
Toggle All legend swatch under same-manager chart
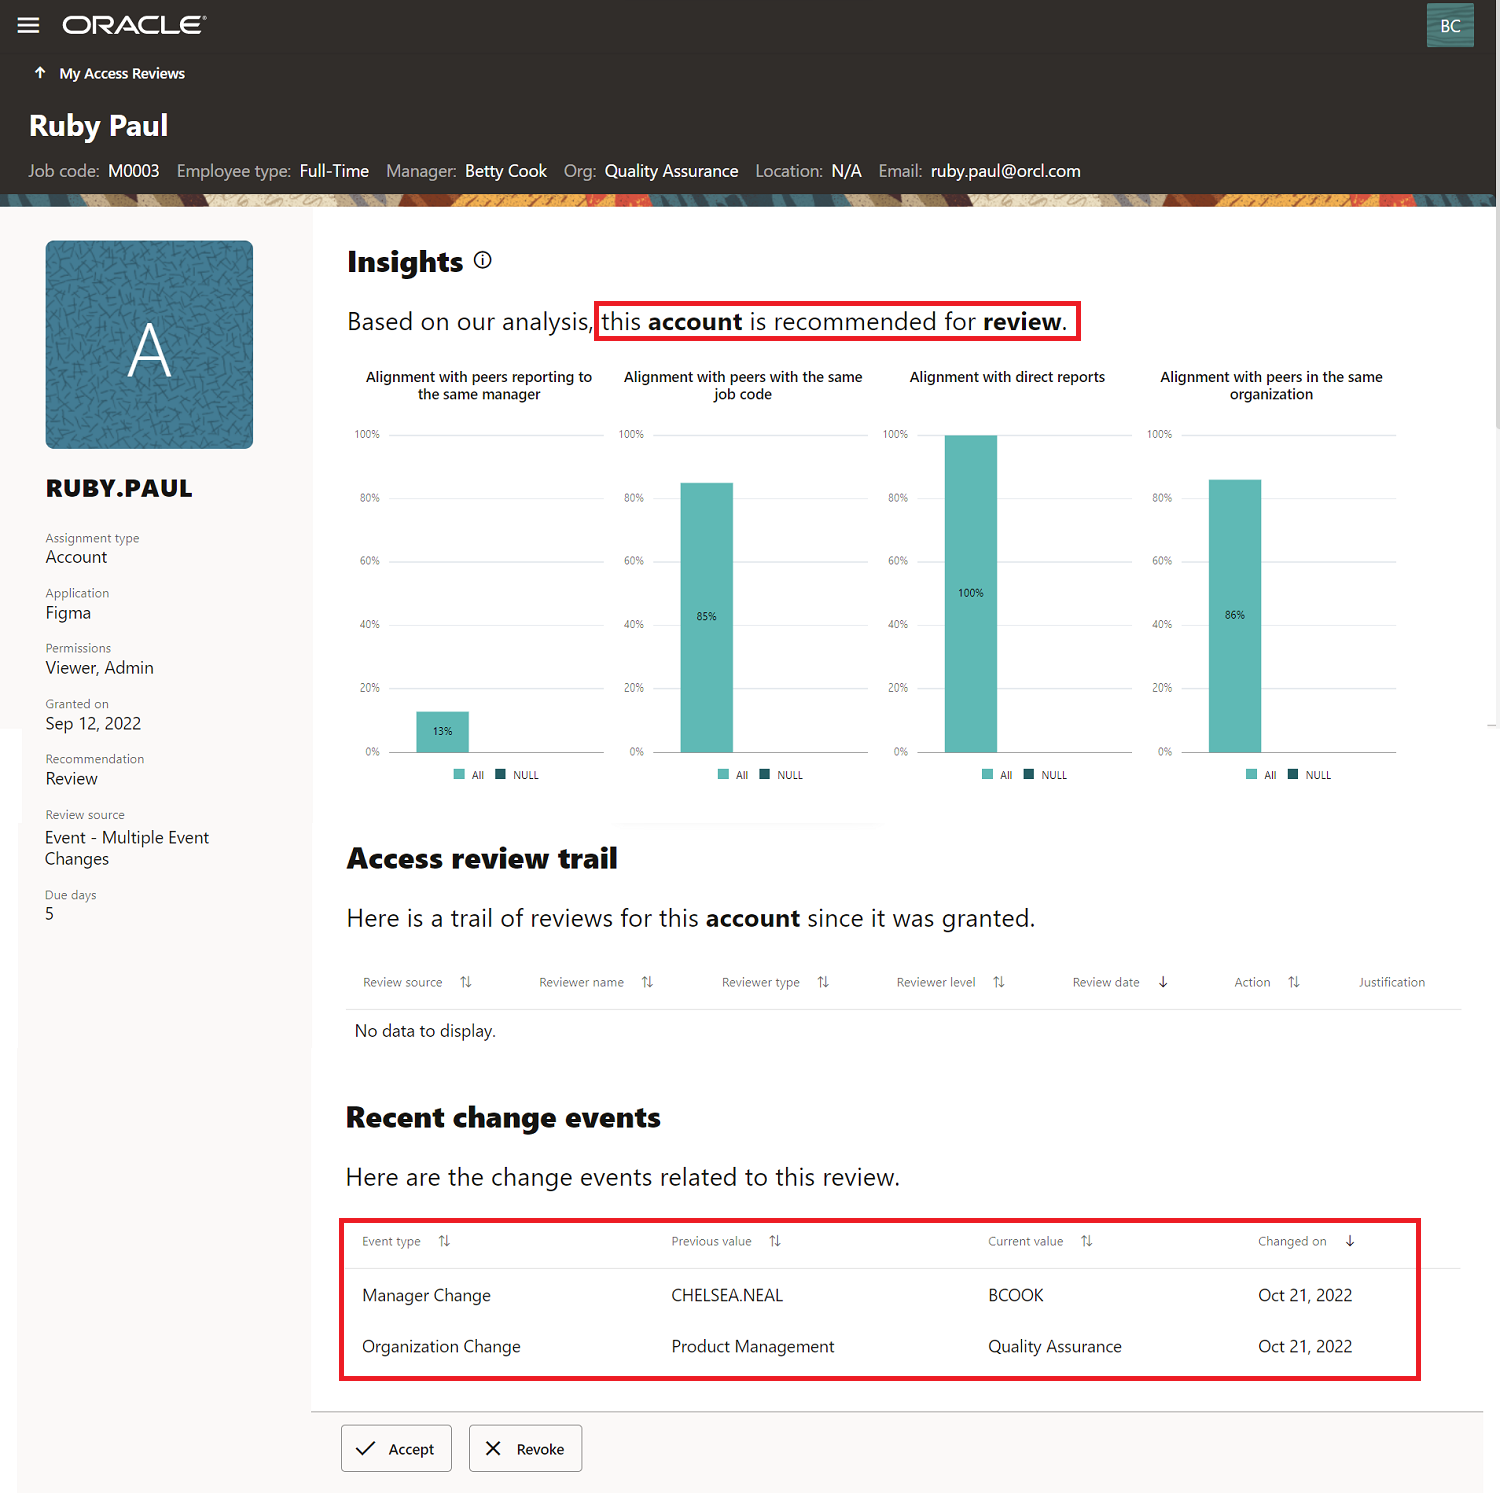point(459,774)
